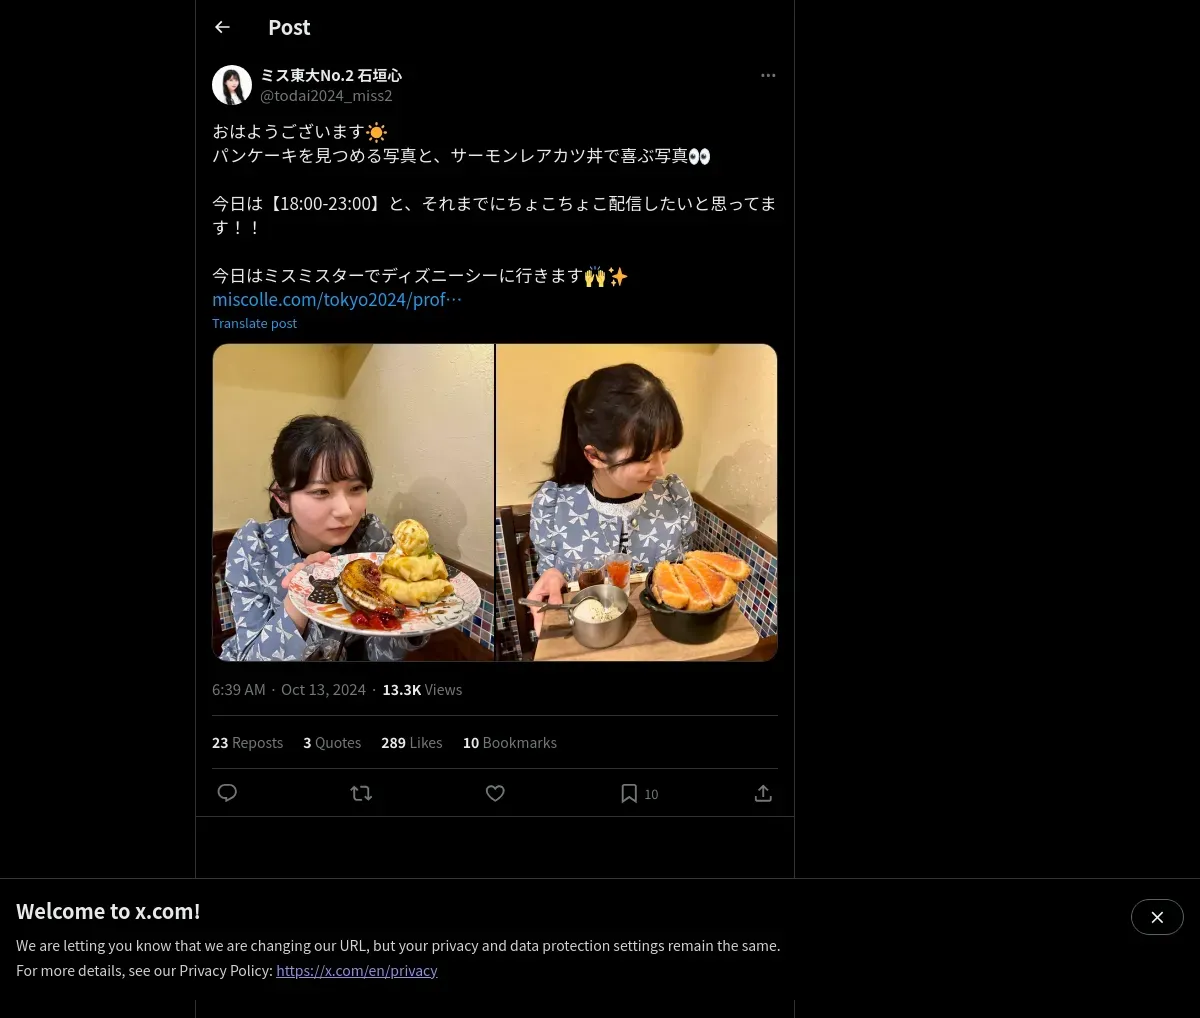View the pancake photo on left
The height and width of the screenshot is (1018, 1200).
(353, 502)
